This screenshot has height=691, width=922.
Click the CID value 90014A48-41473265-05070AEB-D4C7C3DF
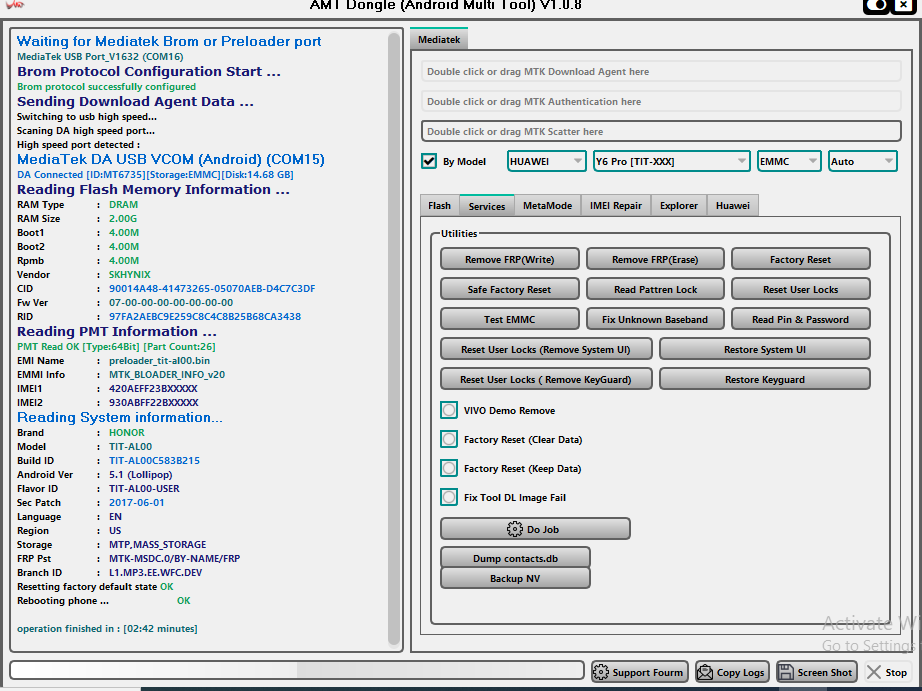[212, 289]
